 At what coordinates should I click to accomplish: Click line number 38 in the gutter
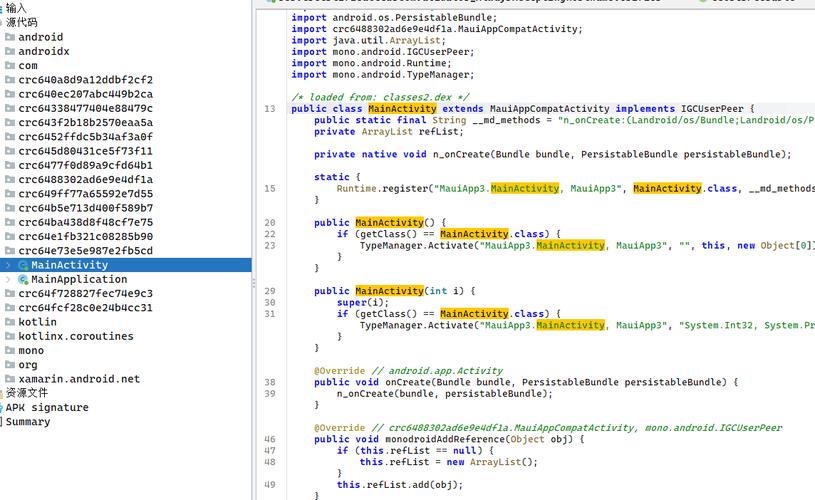pos(270,383)
